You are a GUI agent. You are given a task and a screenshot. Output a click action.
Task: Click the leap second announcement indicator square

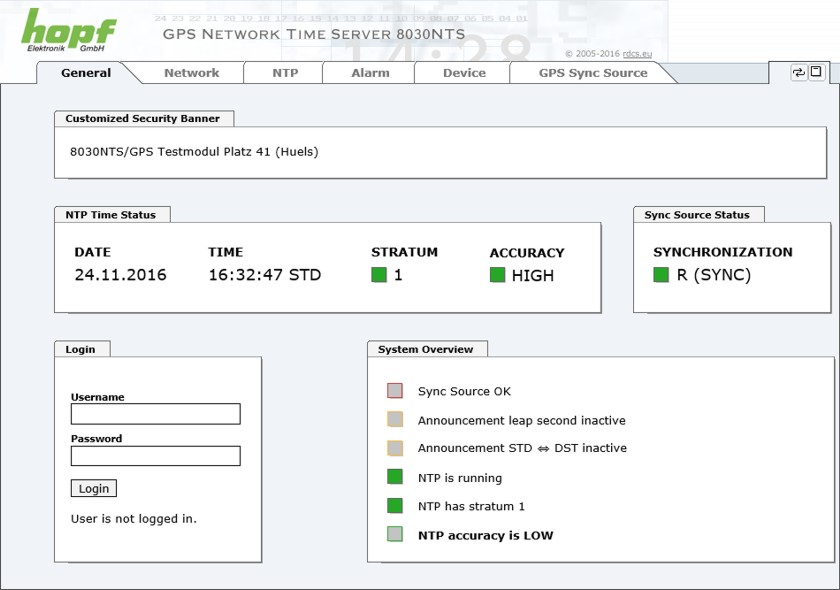coord(395,420)
